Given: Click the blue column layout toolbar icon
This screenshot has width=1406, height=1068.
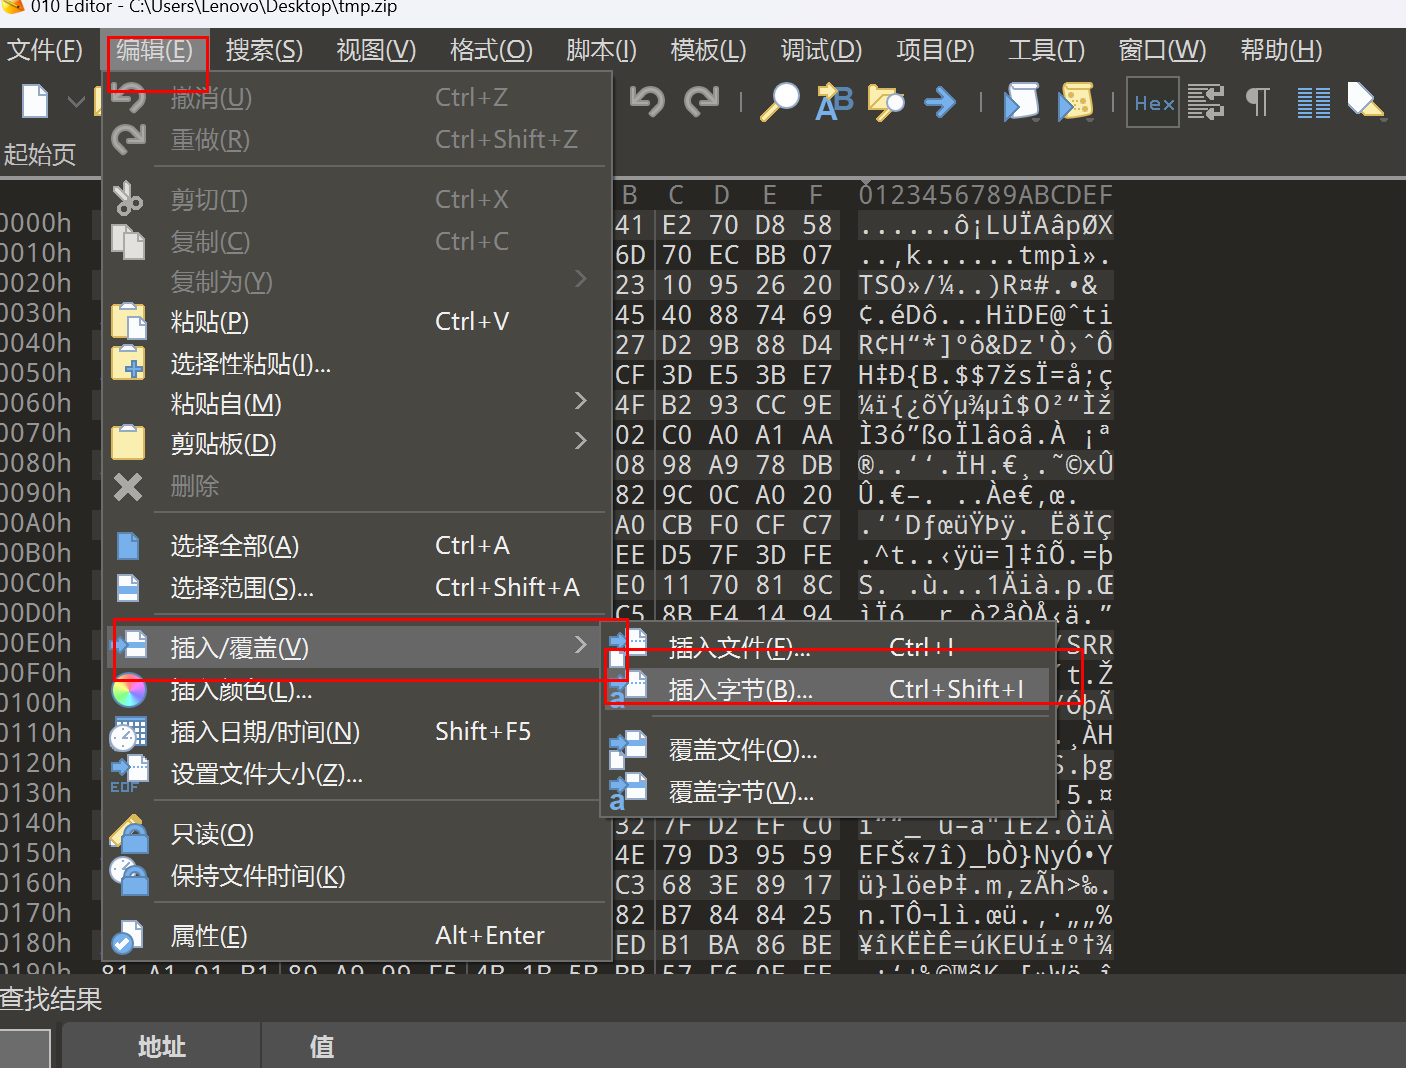Looking at the screenshot, I should click(x=1313, y=102).
